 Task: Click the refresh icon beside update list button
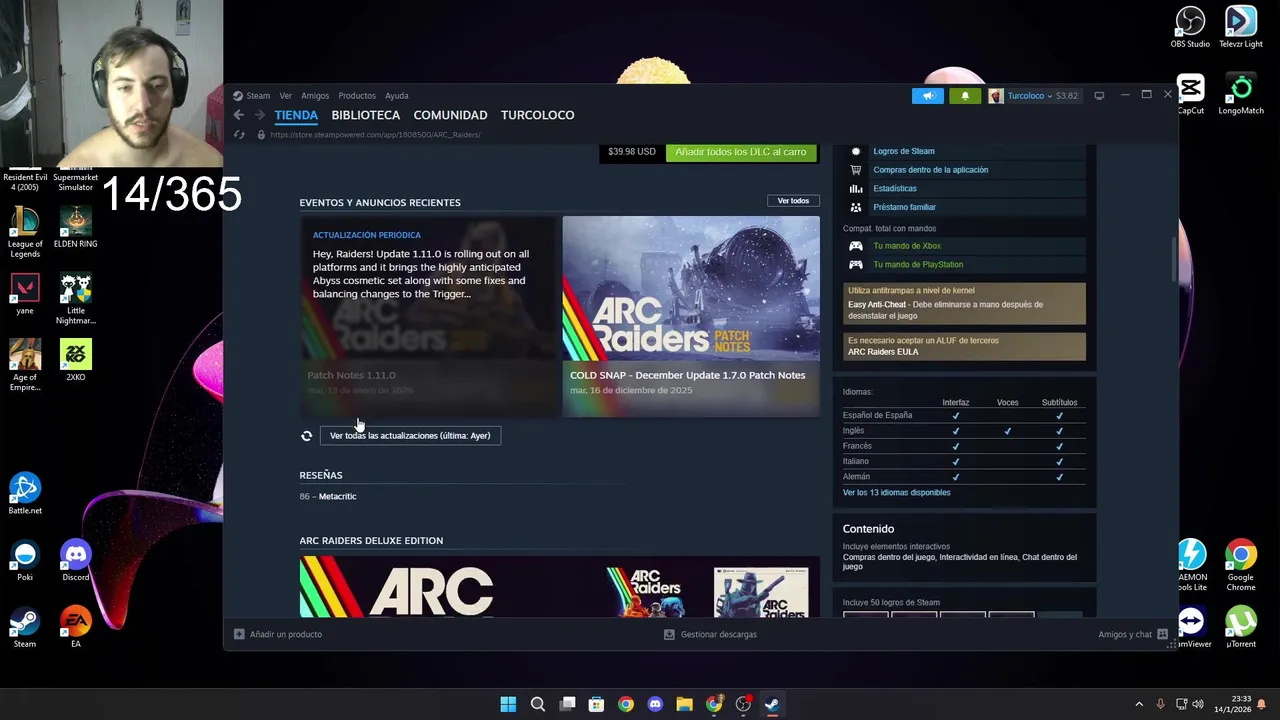click(307, 436)
